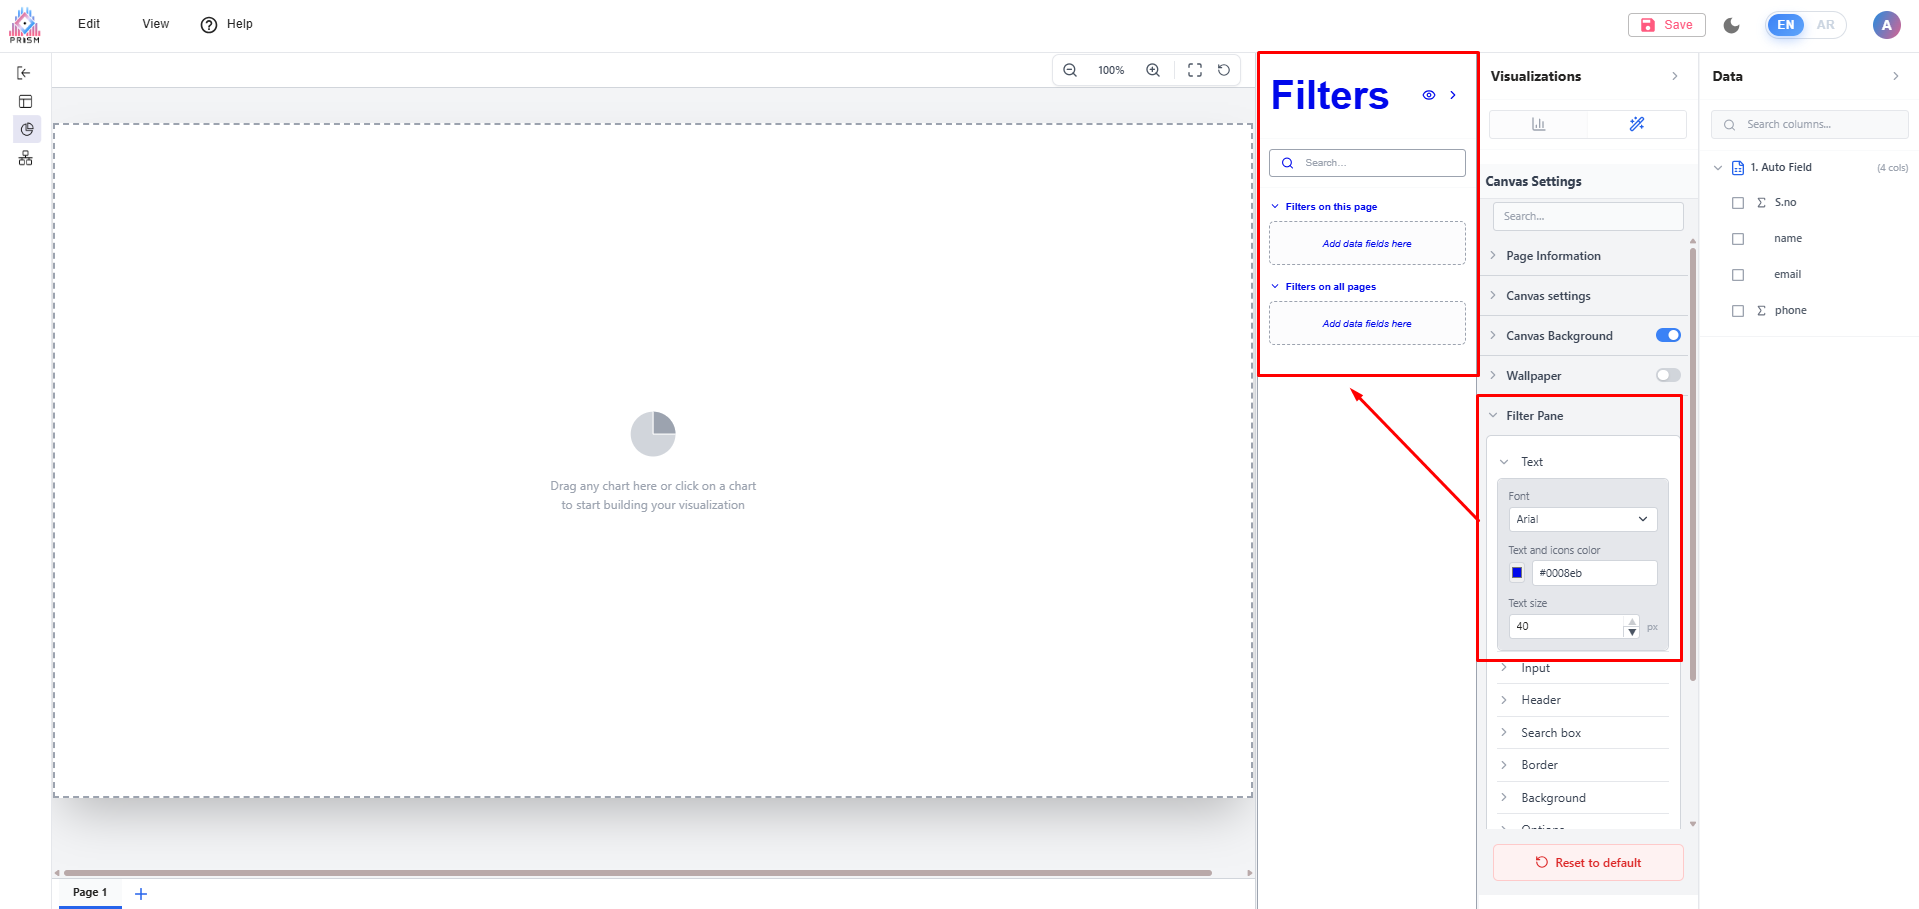
Task: Open the bar chart visualizations tab
Action: tap(1538, 124)
